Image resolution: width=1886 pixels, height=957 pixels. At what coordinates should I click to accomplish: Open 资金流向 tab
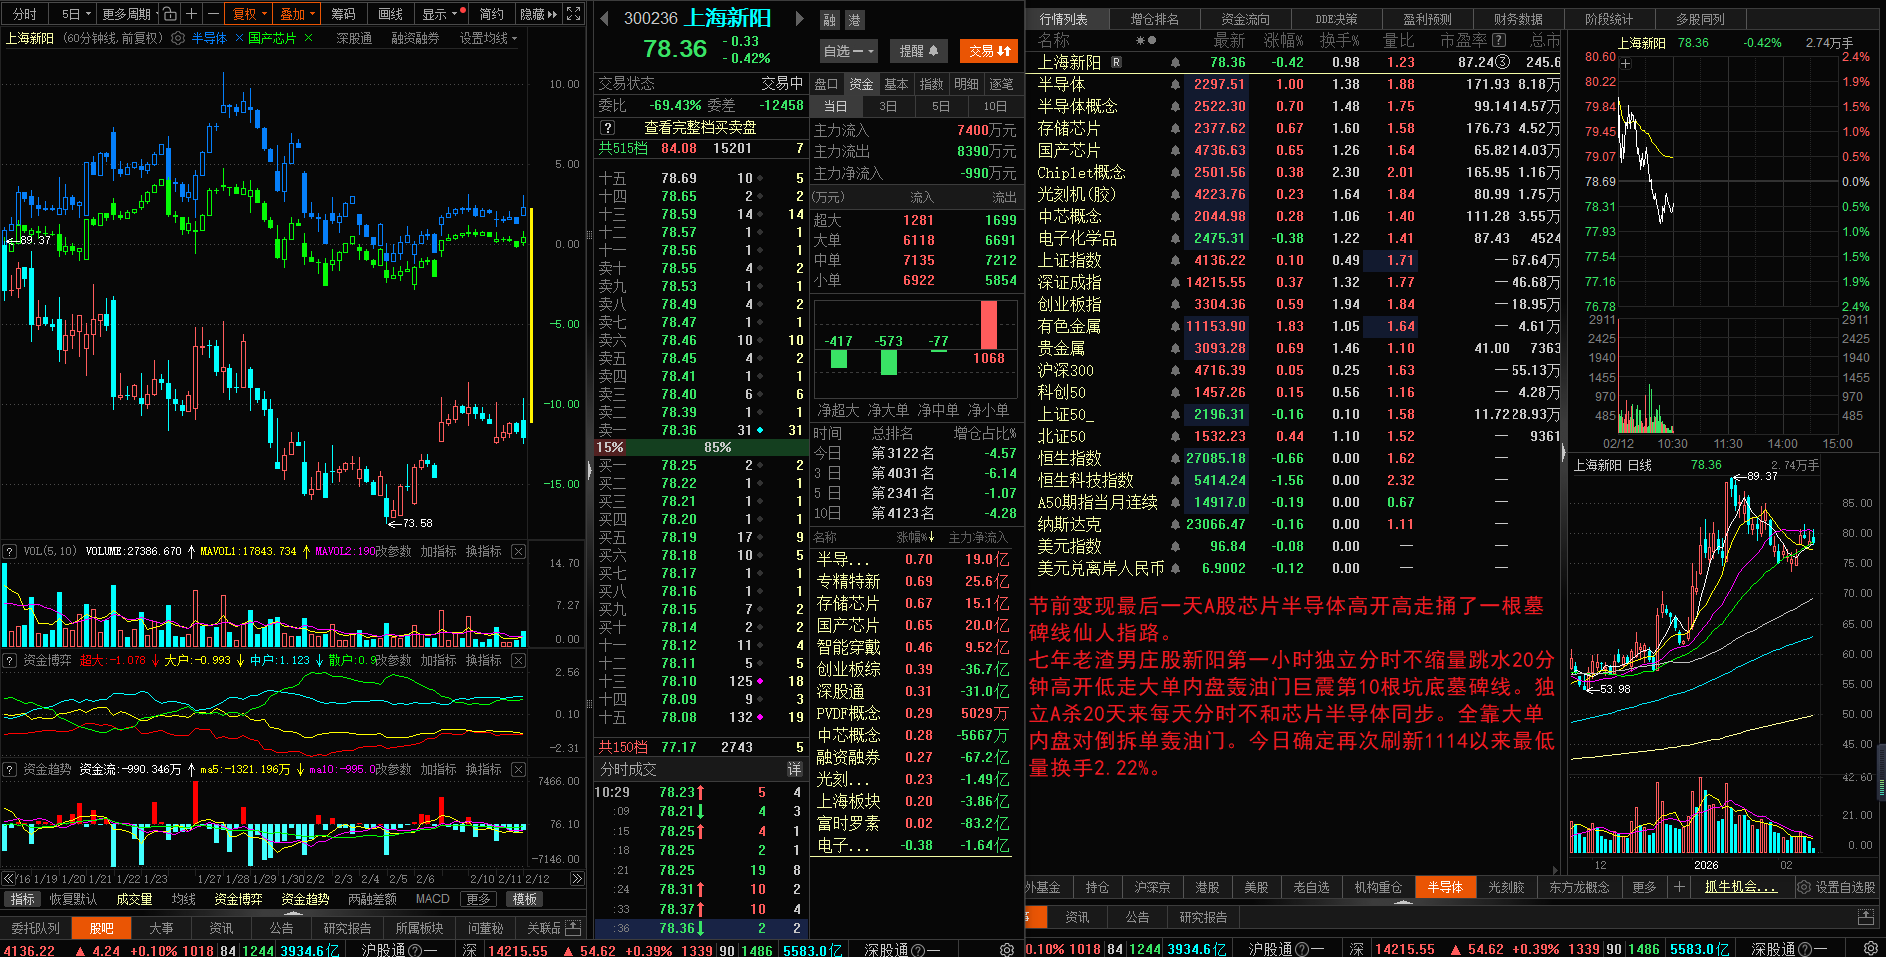point(1245,18)
